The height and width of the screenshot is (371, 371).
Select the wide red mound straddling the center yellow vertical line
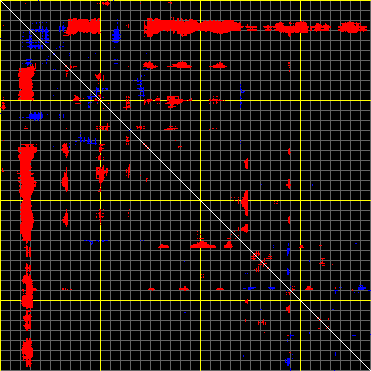coord(203,245)
